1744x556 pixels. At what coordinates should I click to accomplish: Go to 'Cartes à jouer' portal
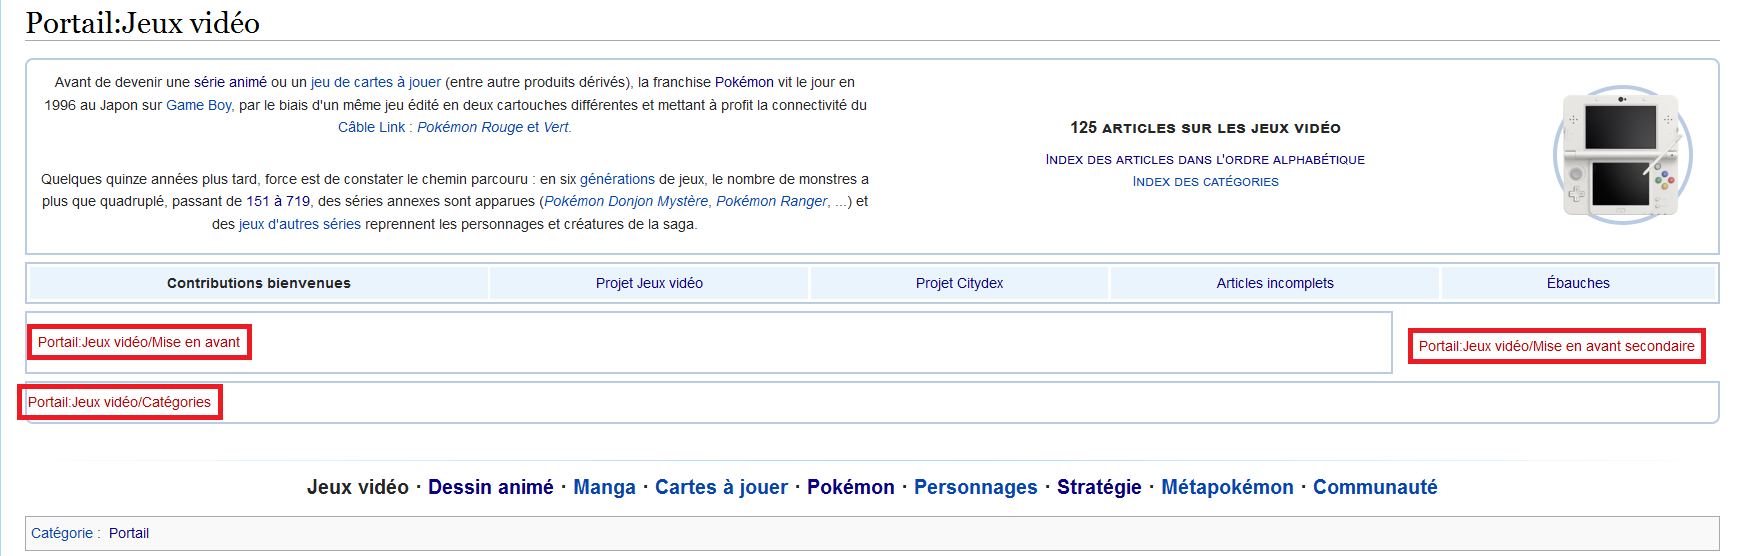[x=721, y=487]
